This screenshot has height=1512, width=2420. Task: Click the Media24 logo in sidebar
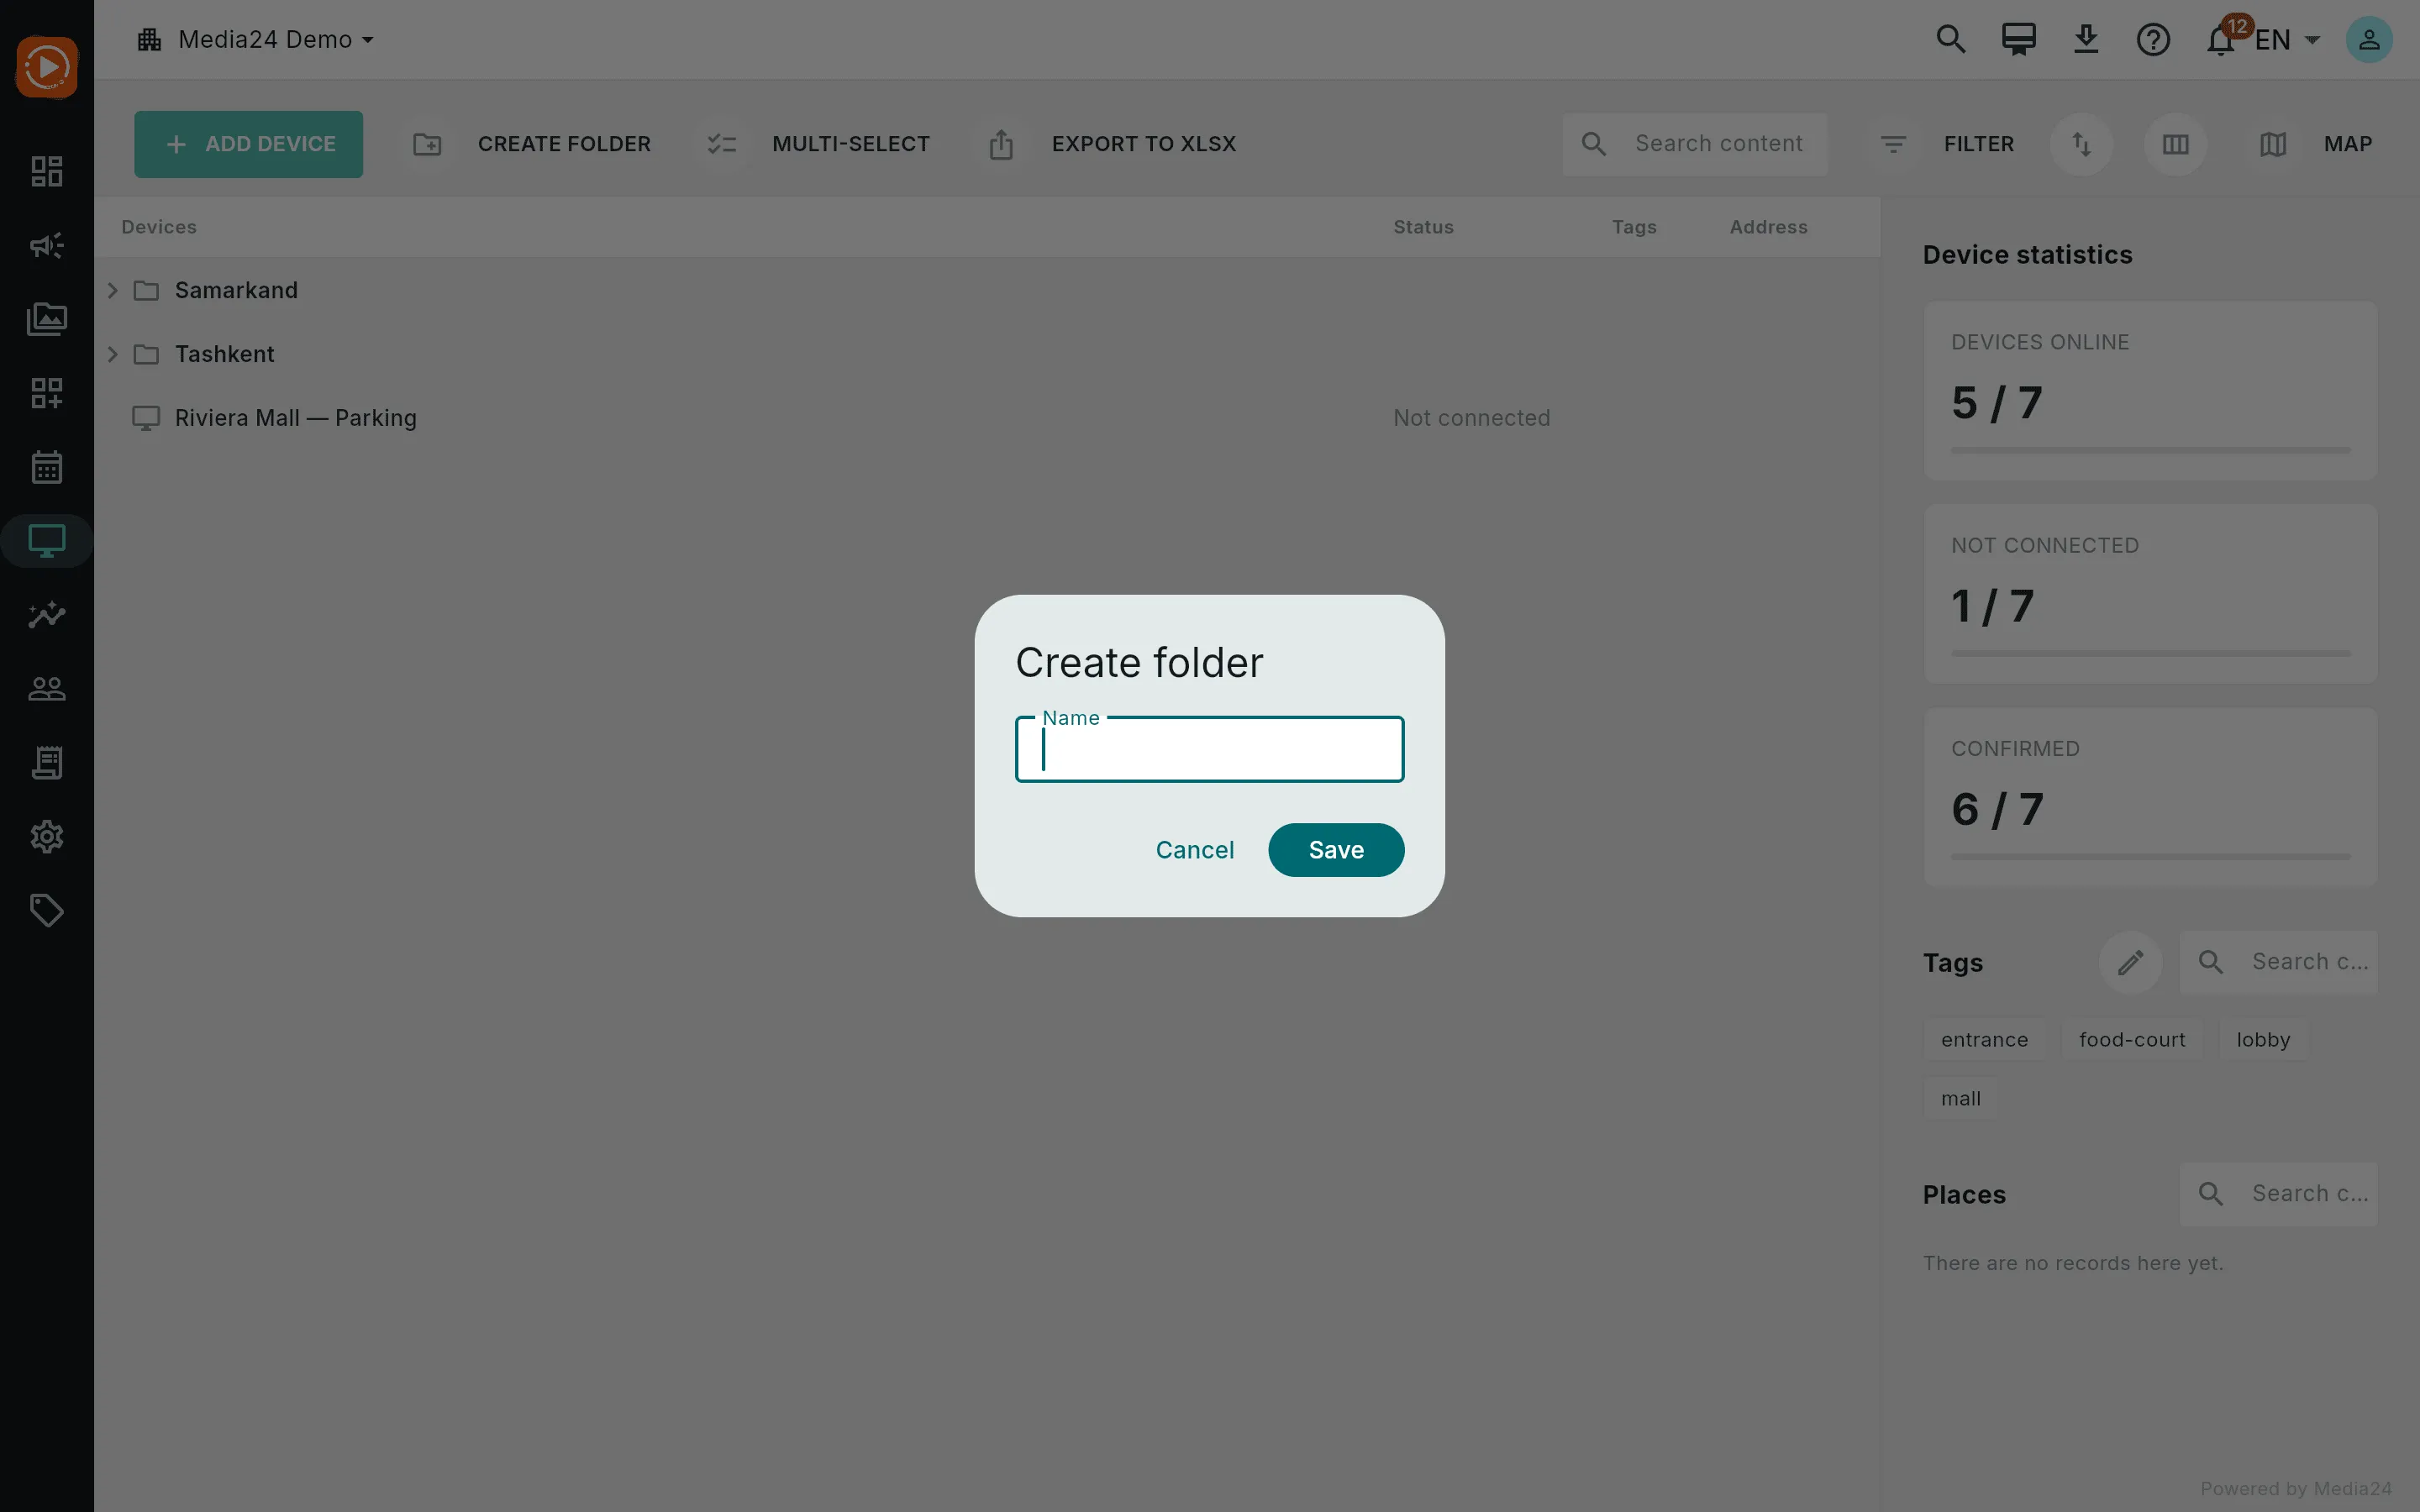[47, 67]
